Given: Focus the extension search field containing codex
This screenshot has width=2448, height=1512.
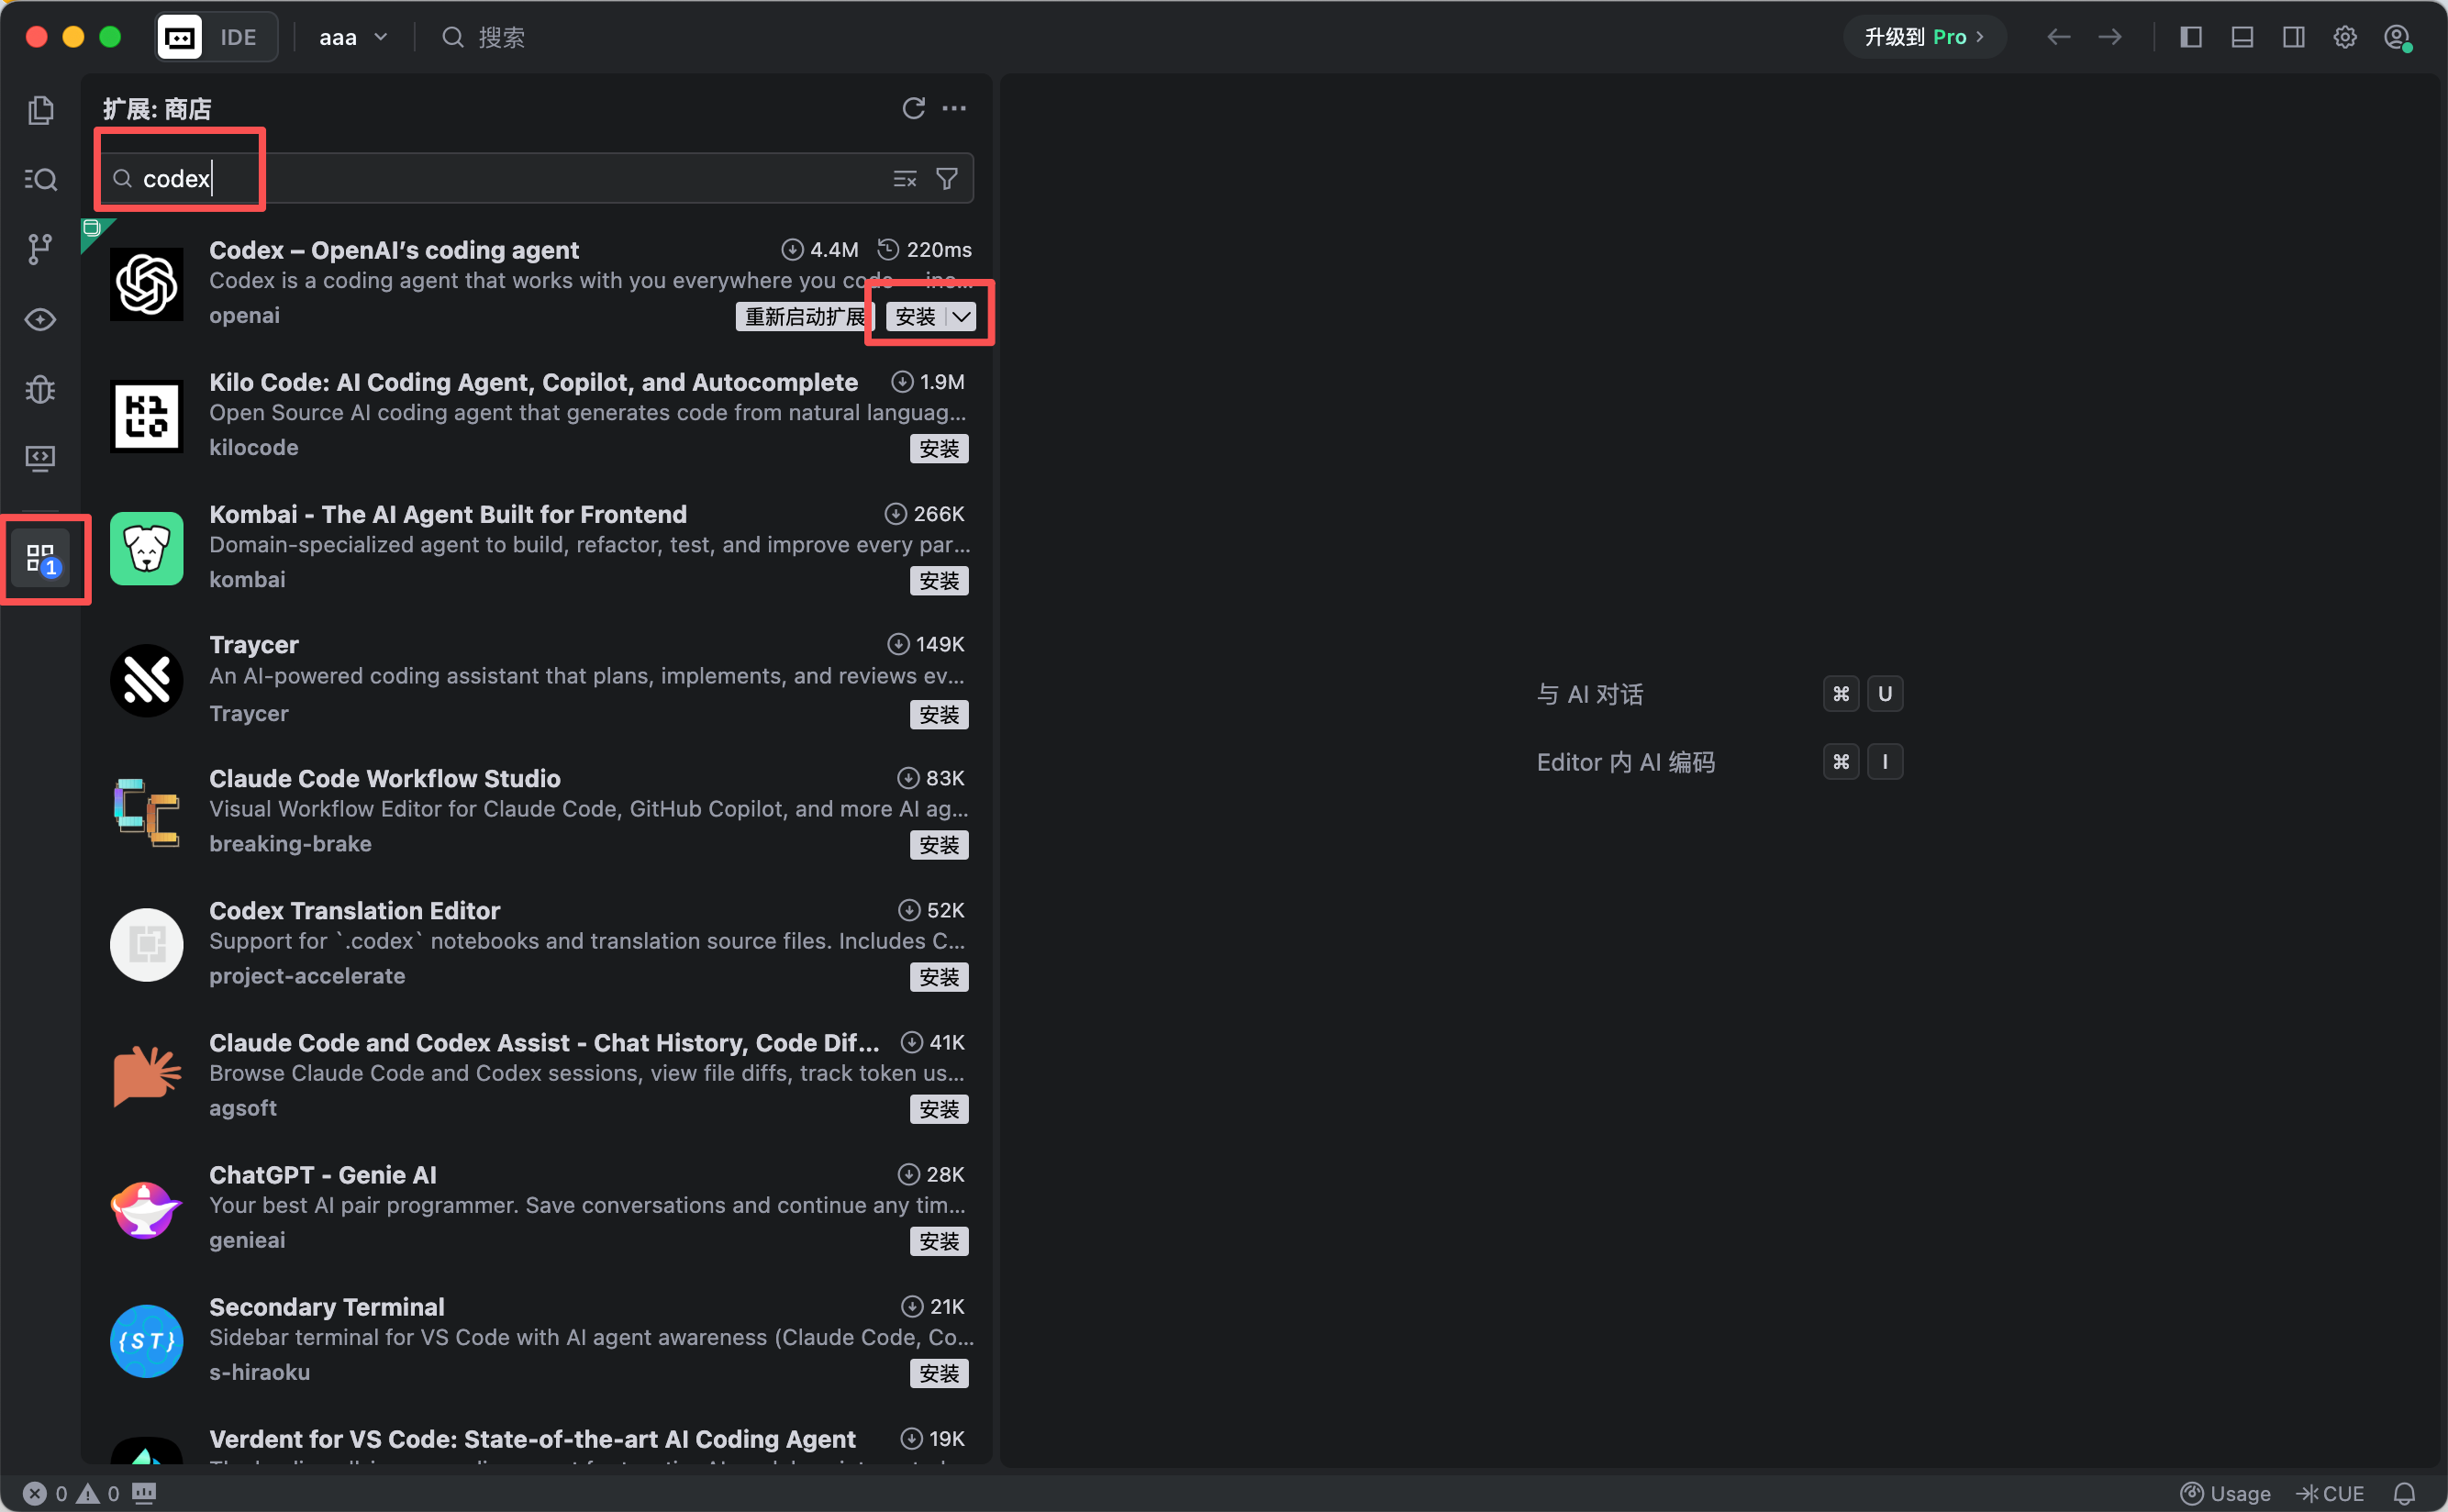Looking at the screenshot, I should pyautogui.click(x=536, y=178).
